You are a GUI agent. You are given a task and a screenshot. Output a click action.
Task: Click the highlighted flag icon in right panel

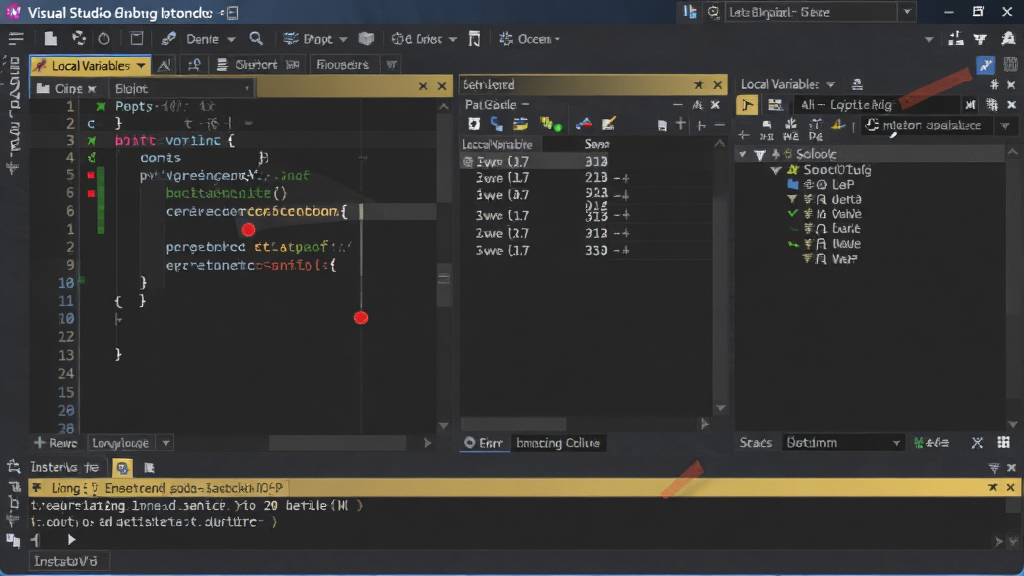[x=747, y=104]
